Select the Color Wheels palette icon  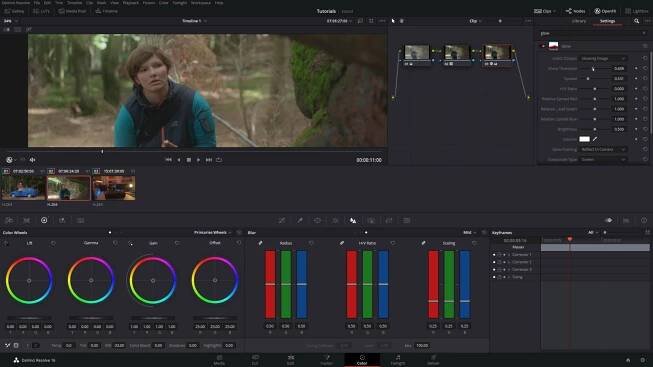tap(44, 220)
